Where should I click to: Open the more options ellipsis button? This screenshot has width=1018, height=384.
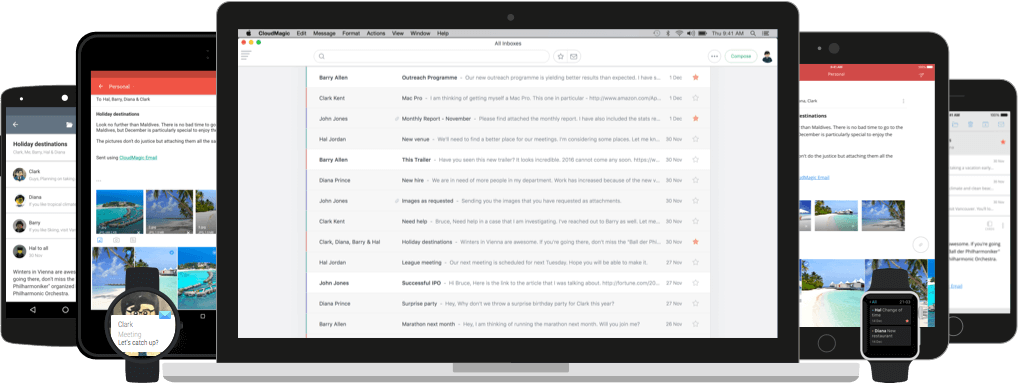point(714,57)
